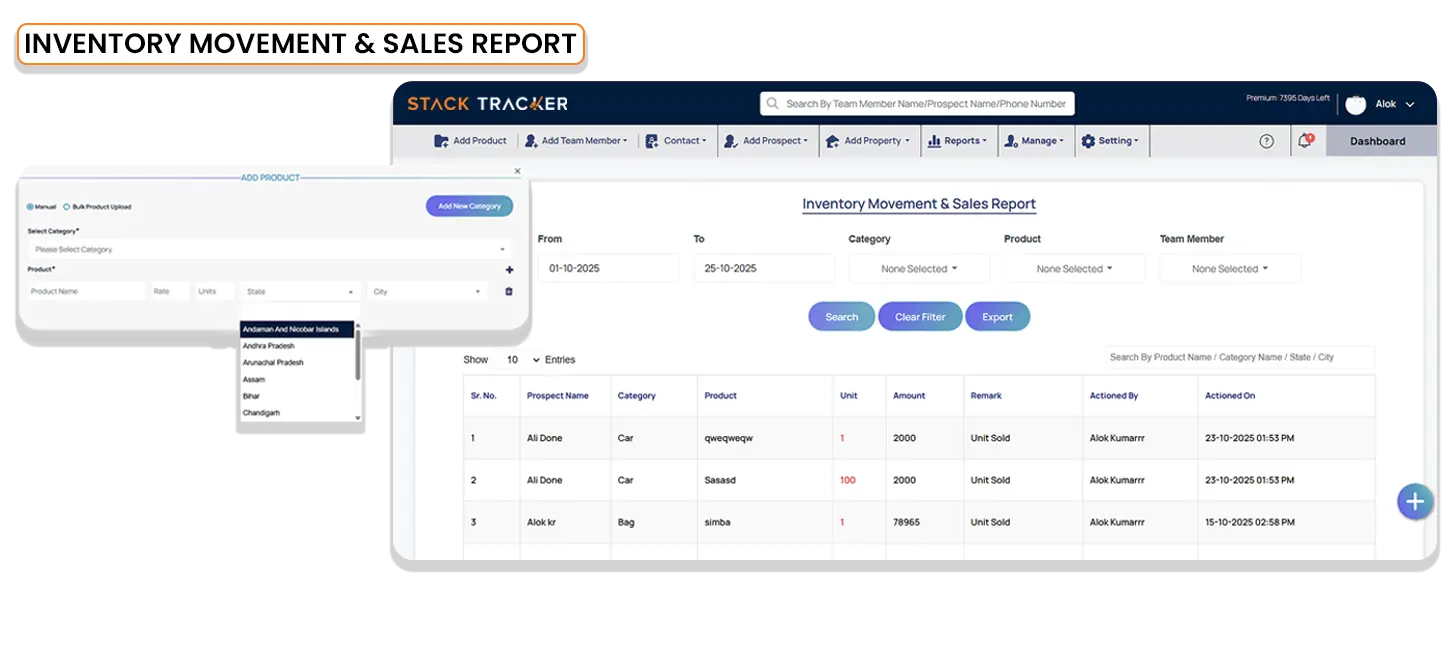Select the Bulk Product Upload radio option

(67, 207)
